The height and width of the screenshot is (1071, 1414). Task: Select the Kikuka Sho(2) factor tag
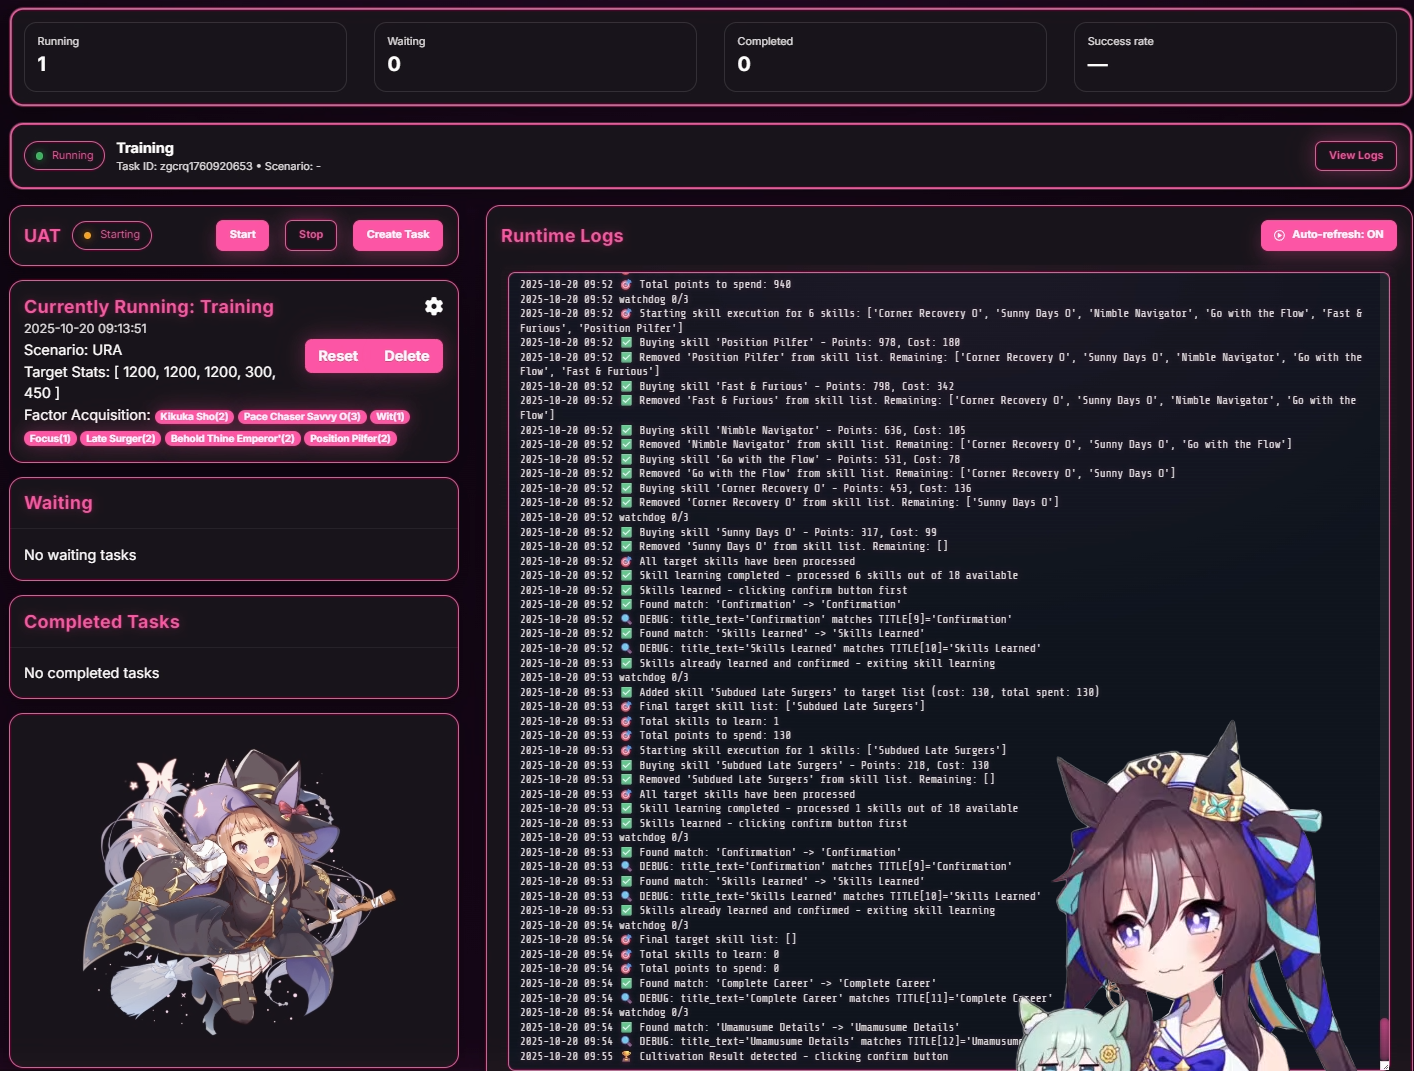tap(195, 417)
